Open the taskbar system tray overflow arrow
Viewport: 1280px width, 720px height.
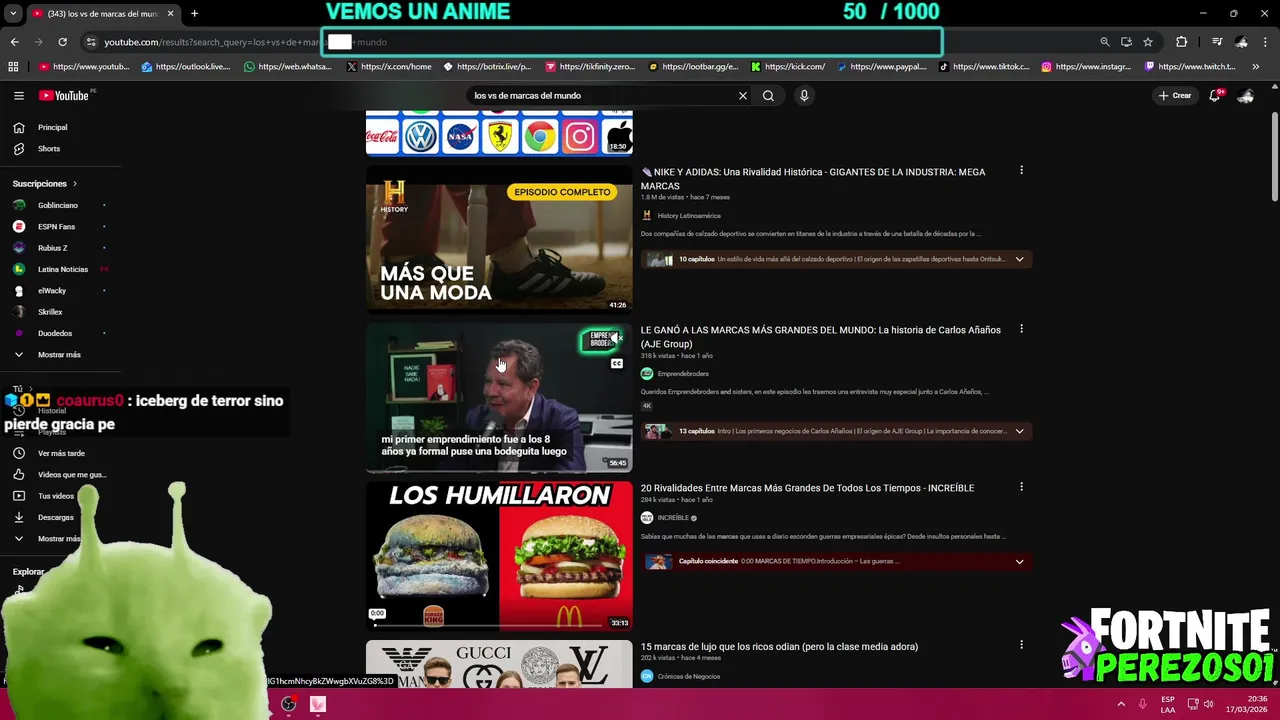pyautogui.click(x=1121, y=704)
